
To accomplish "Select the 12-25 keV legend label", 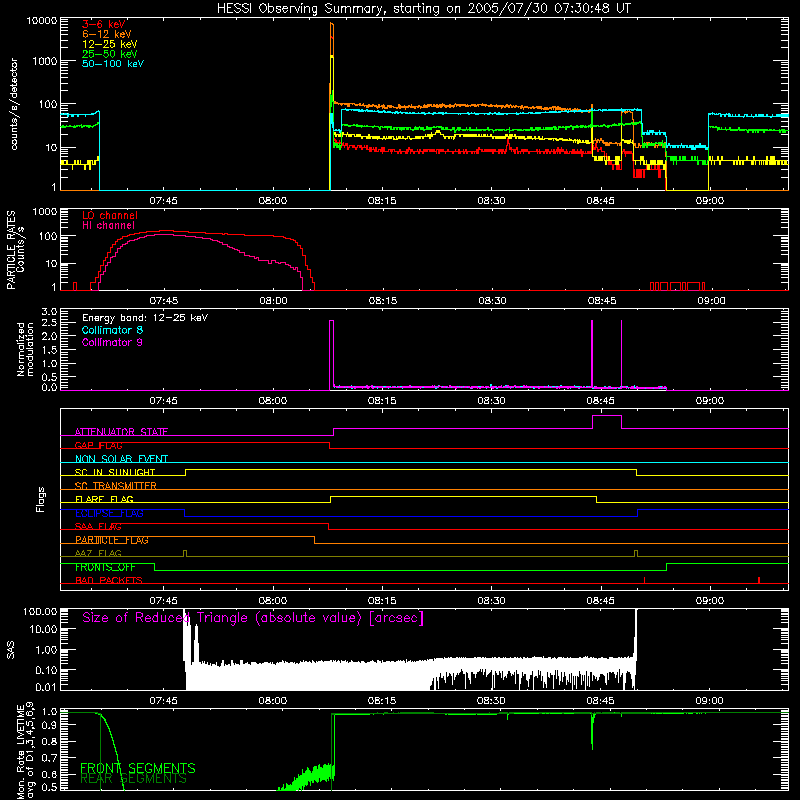I will click(x=110, y=44).
